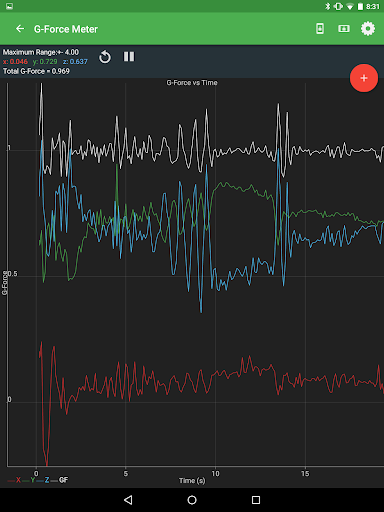Tap the Android home circle button
The height and width of the screenshot is (512, 384).
click(x=192, y=500)
